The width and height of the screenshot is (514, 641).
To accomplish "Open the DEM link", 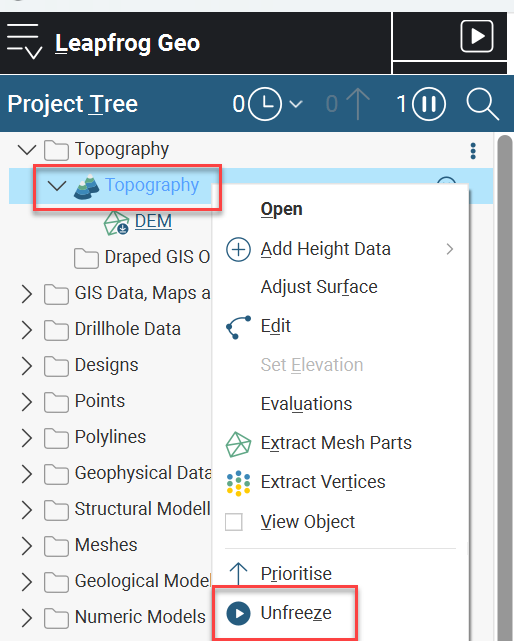I will 153,221.
